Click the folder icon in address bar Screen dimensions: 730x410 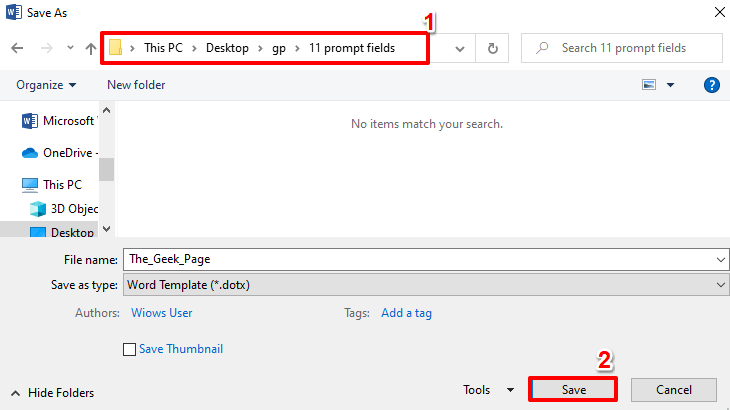click(115, 47)
